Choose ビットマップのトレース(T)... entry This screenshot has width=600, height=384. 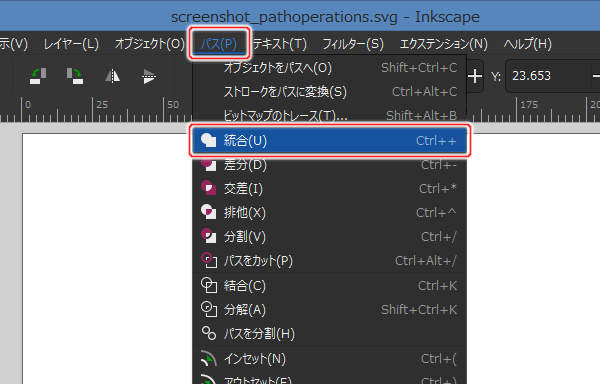click(x=329, y=115)
